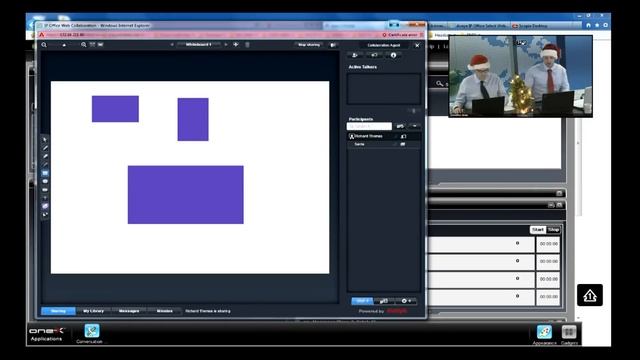Choose the rounded rectangle tool

(45, 190)
